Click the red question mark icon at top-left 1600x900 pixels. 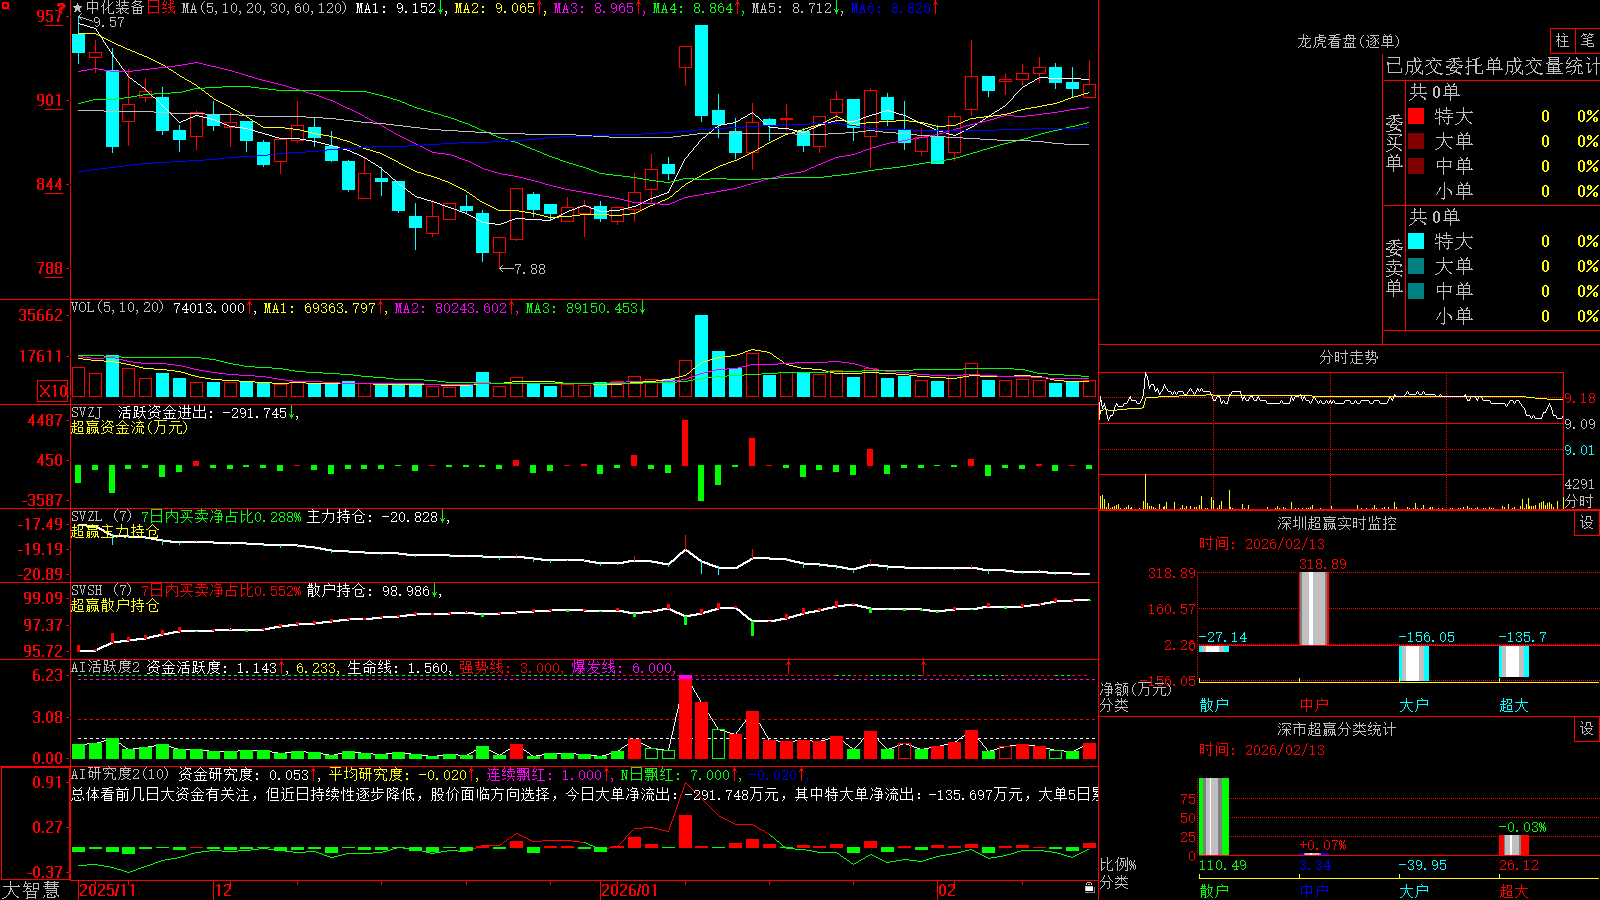pyautogui.click(x=62, y=9)
